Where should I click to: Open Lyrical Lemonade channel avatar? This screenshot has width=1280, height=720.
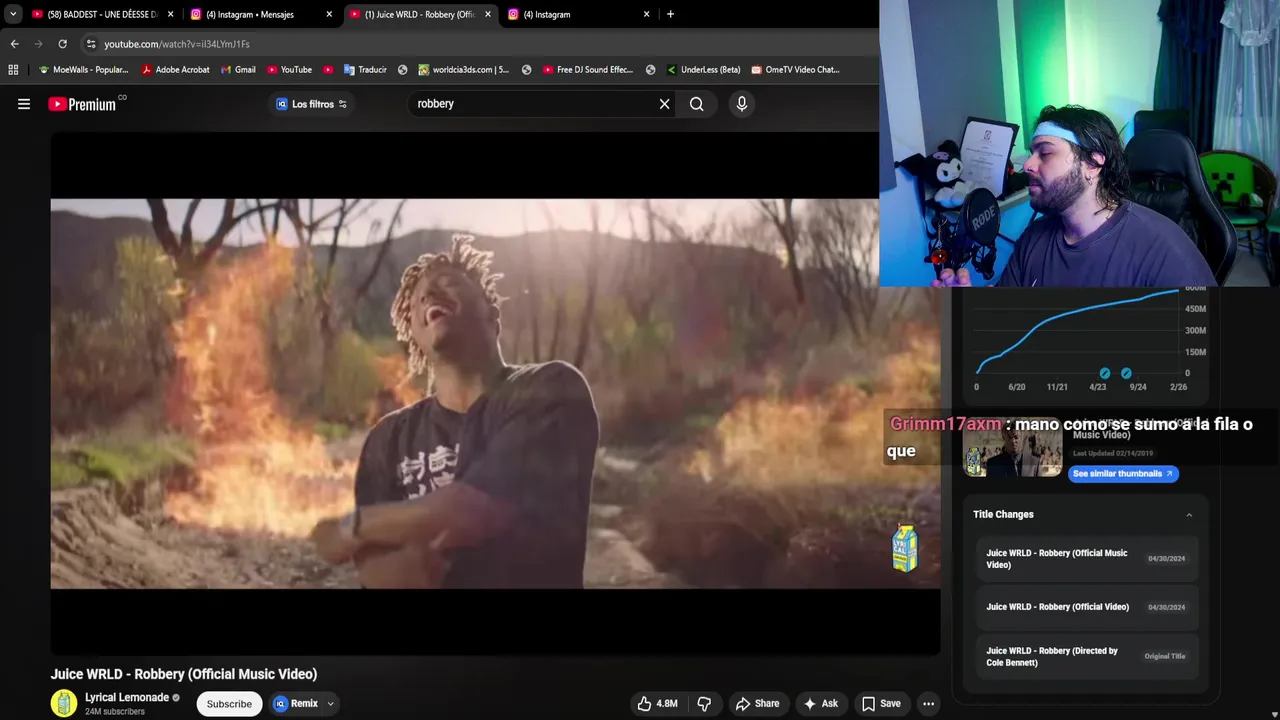pos(64,703)
